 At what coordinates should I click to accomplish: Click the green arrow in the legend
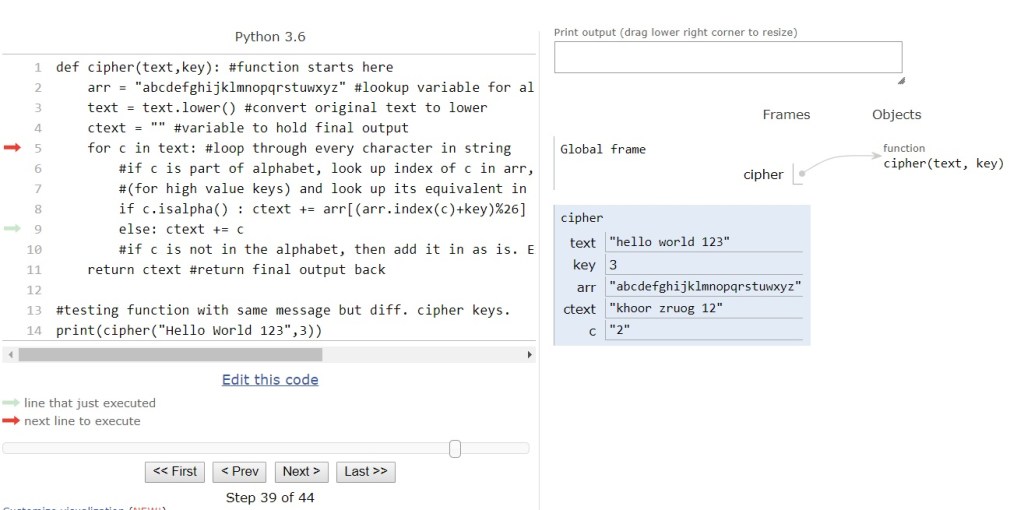(x=12, y=403)
